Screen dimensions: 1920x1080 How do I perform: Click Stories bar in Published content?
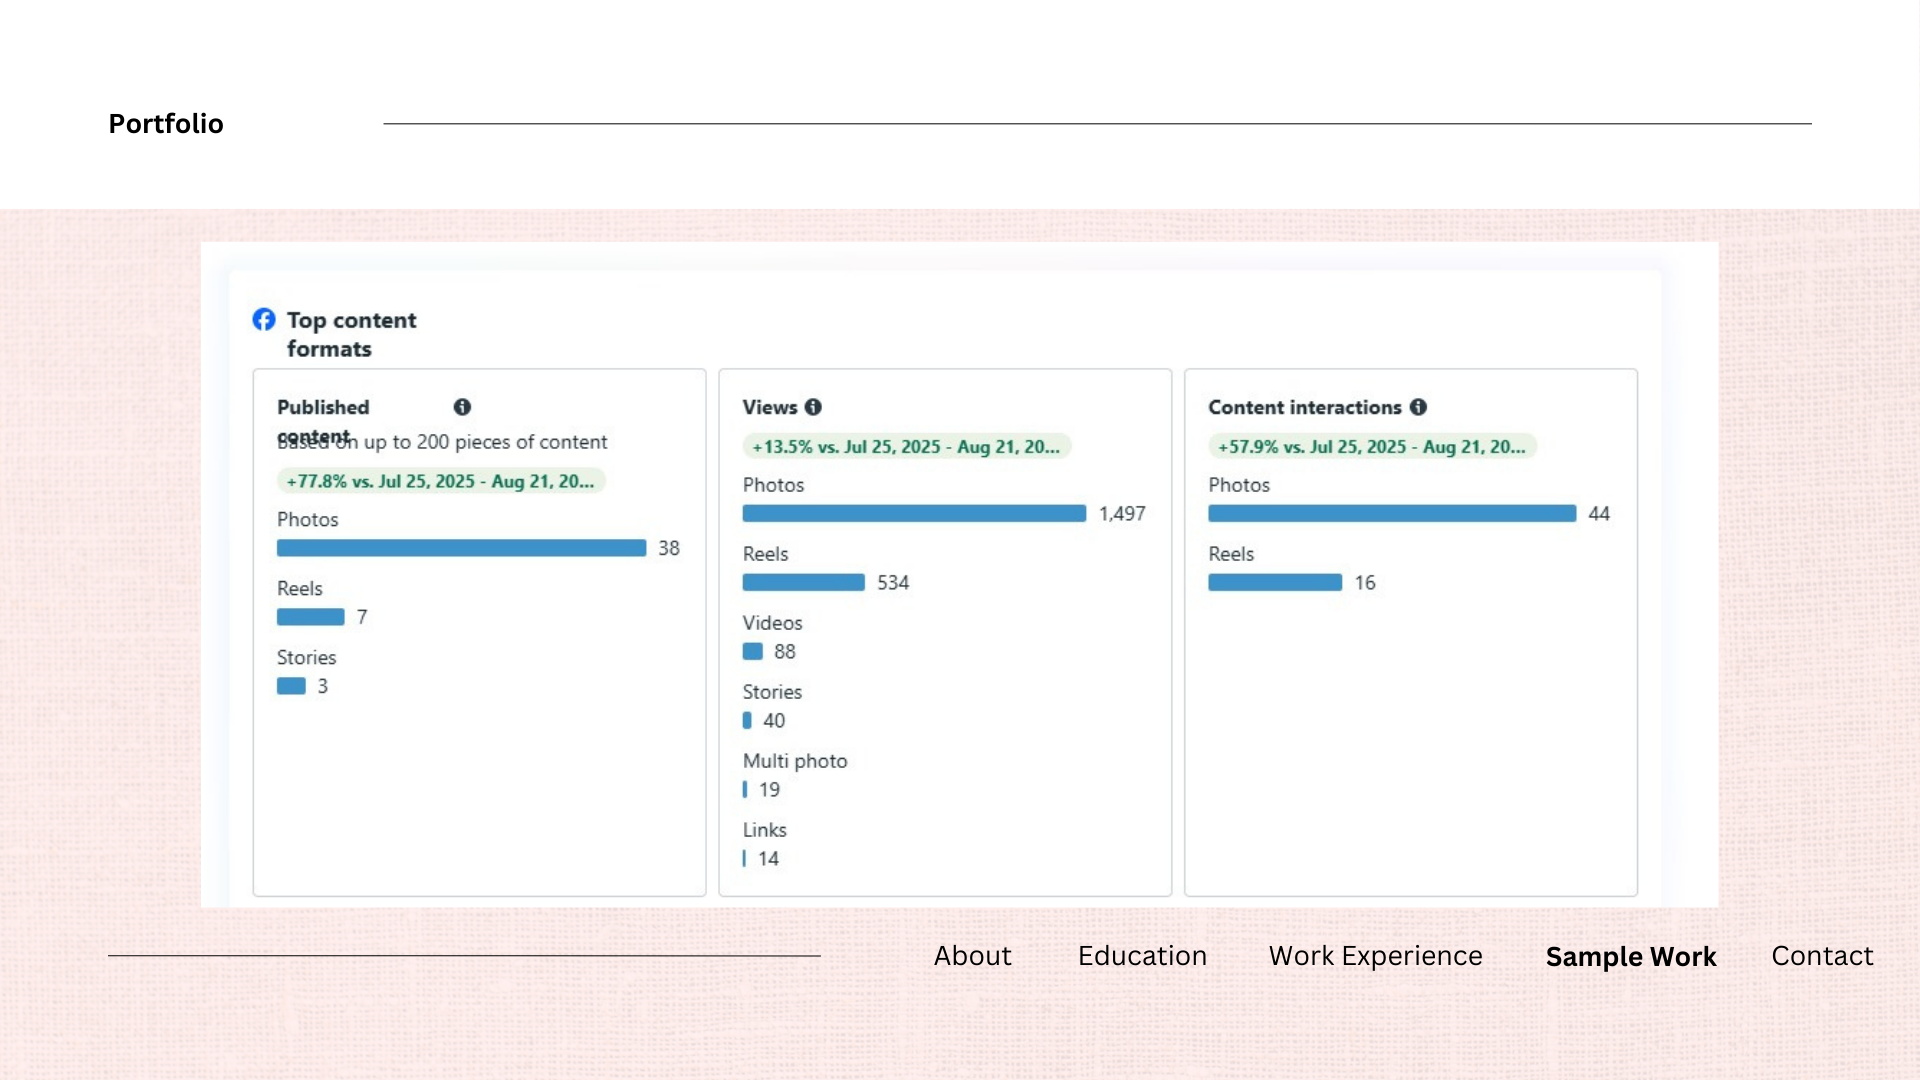[291, 686]
